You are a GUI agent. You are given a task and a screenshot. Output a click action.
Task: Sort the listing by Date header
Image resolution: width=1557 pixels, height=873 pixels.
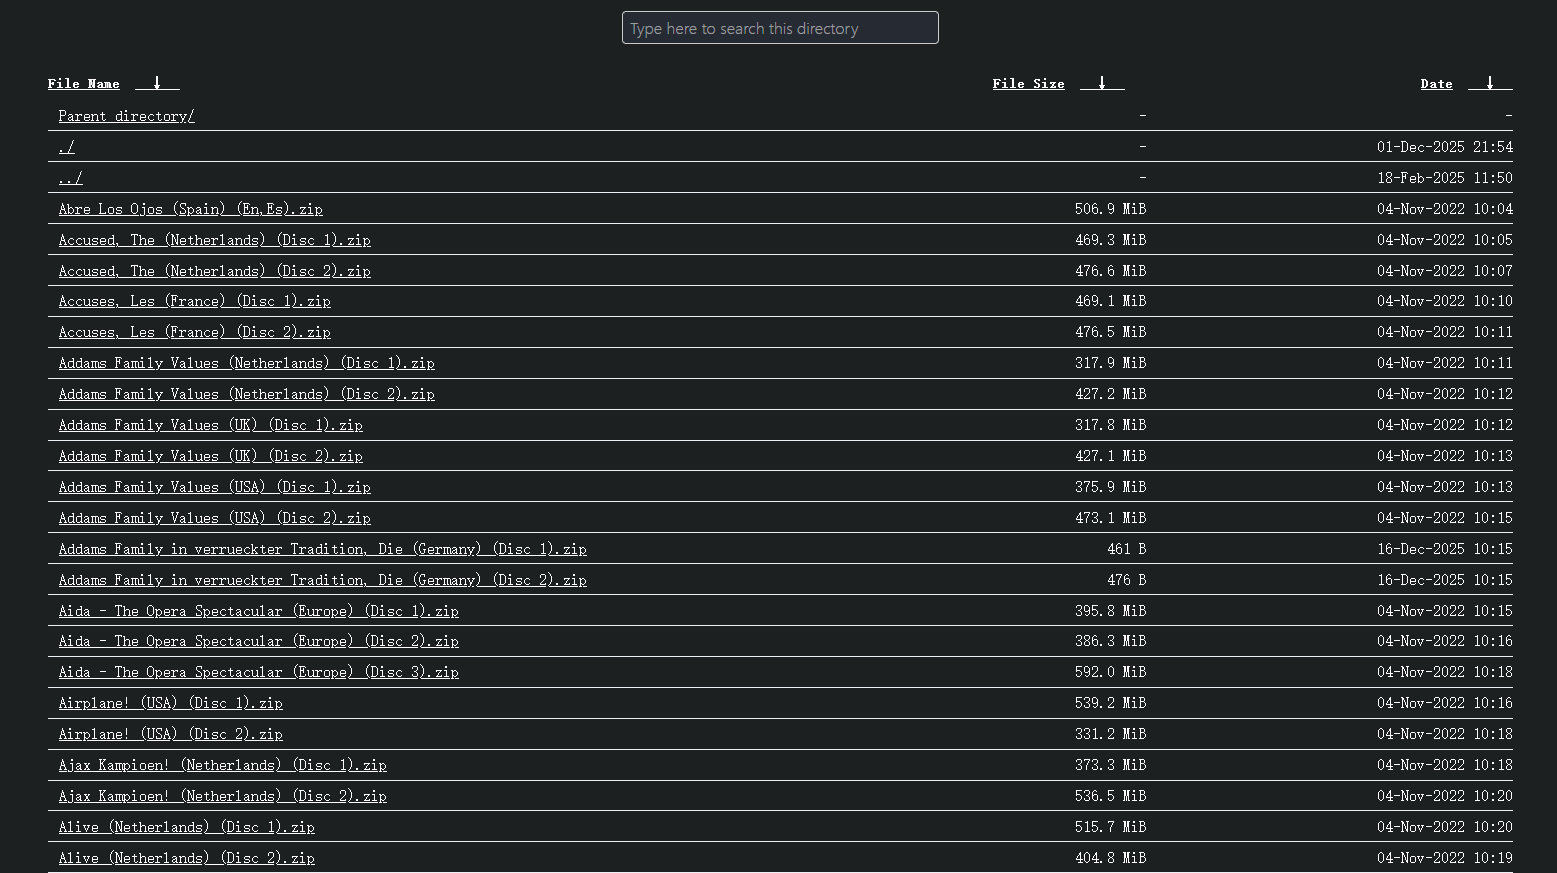coord(1436,84)
